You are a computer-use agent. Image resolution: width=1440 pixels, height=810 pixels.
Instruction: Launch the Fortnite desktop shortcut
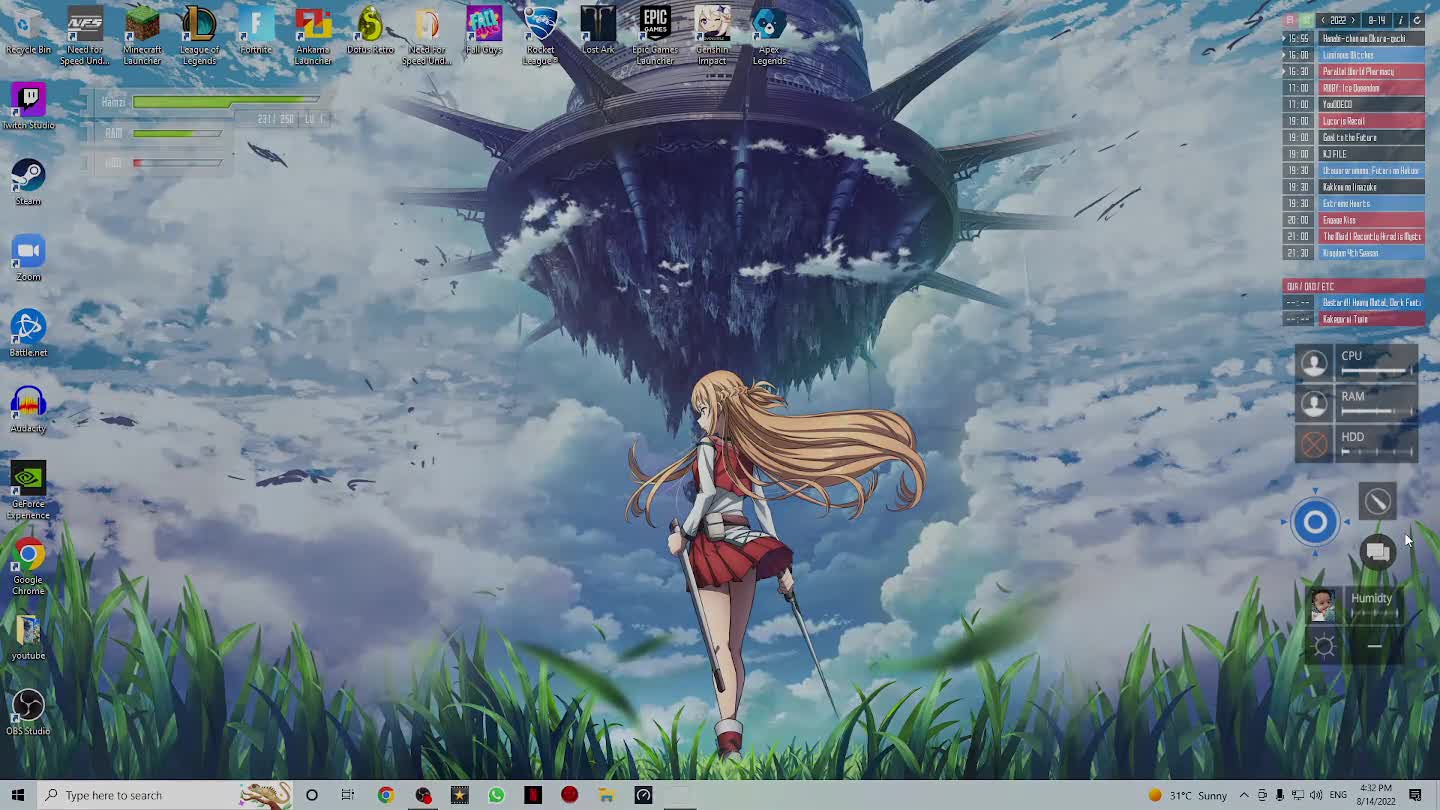256,30
